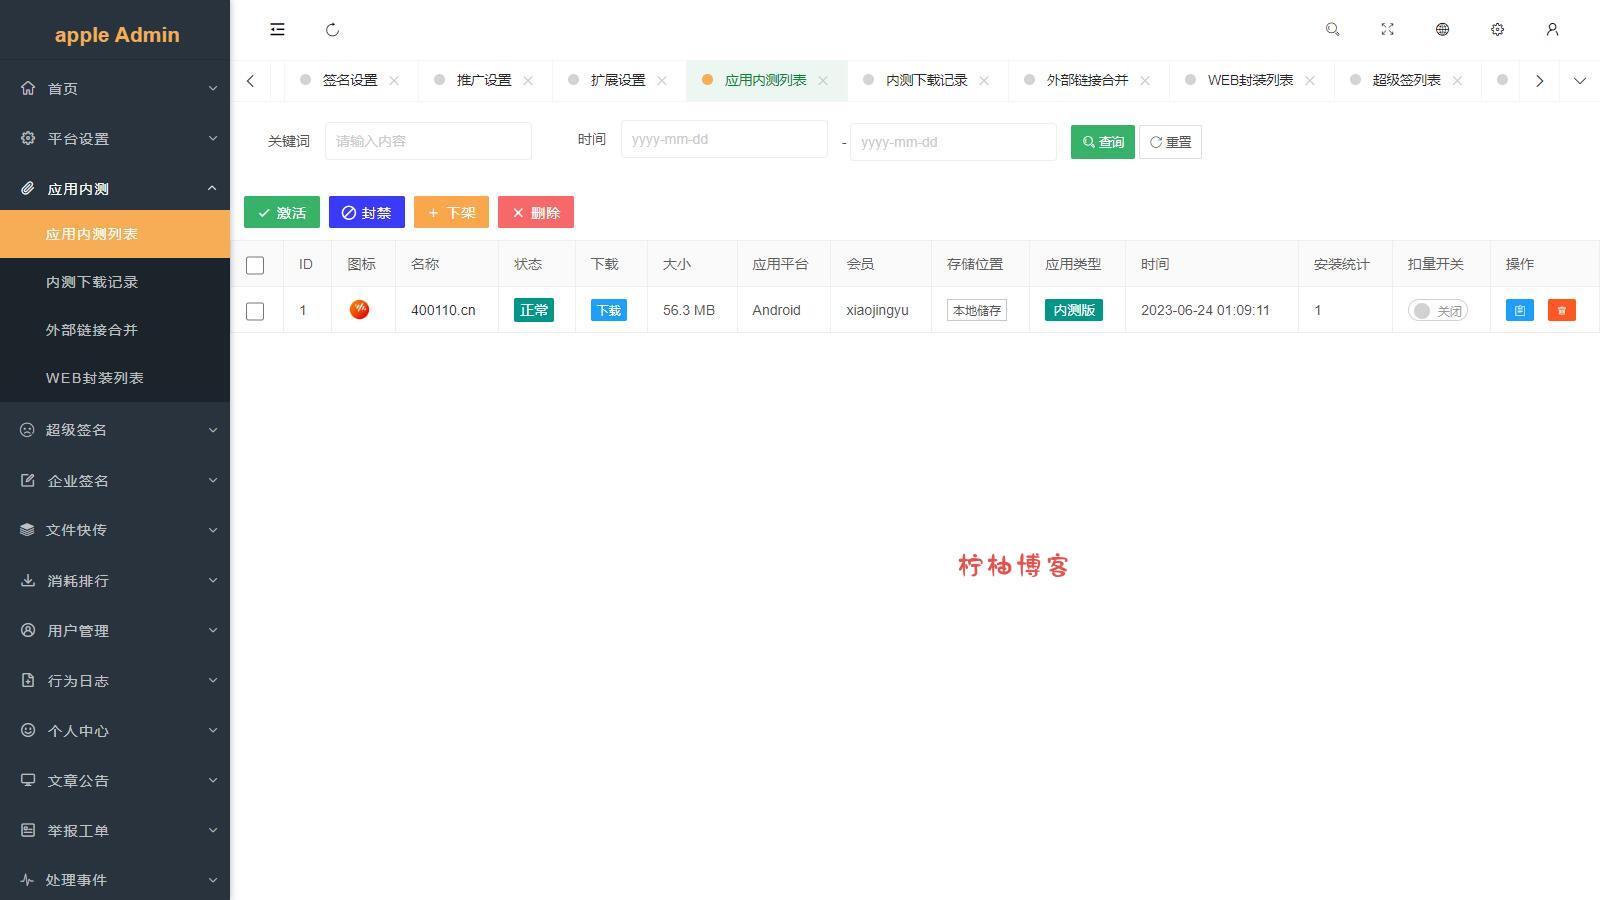Collapse the sidebar with the menu fold icon
This screenshot has height=900, width=1600.
tap(277, 30)
